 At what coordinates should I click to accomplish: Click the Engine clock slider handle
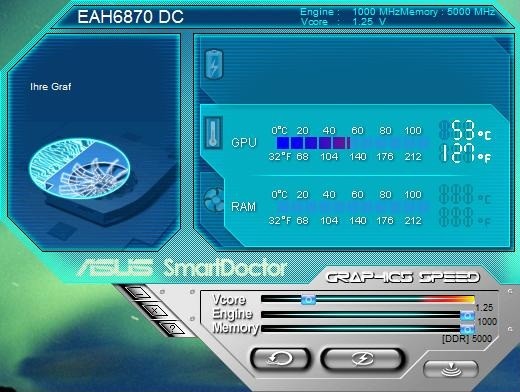pyautogui.click(x=467, y=315)
